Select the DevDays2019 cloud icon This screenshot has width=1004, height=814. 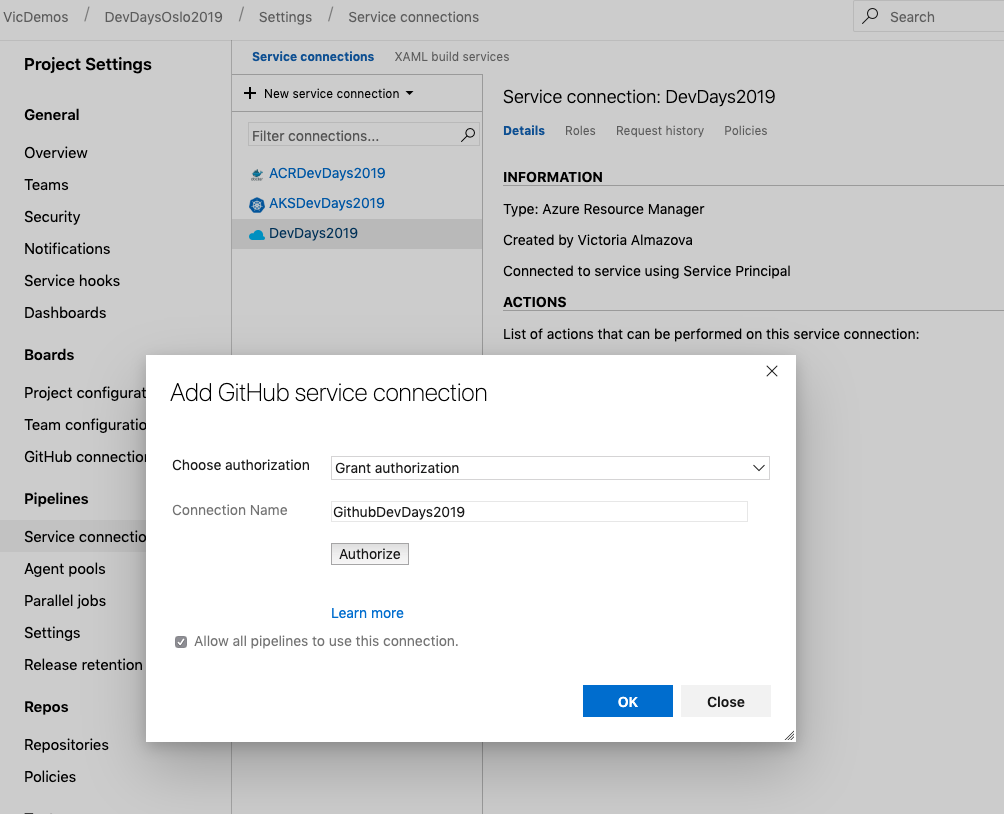coord(258,233)
